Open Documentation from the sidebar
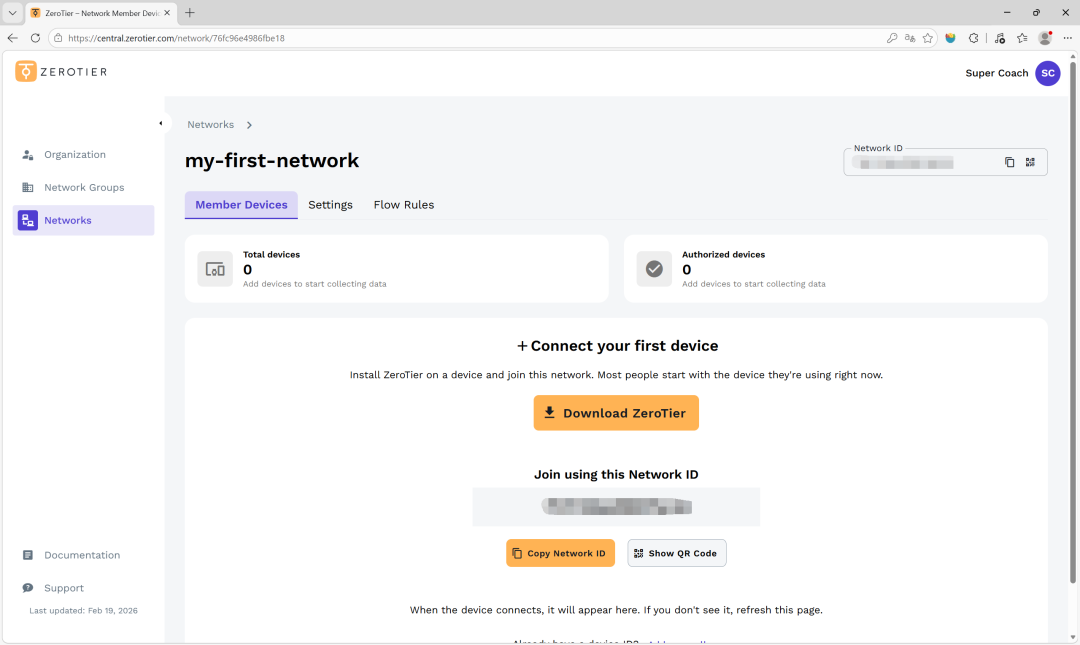Screen dimensions: 1080x645 pos(83,555)
